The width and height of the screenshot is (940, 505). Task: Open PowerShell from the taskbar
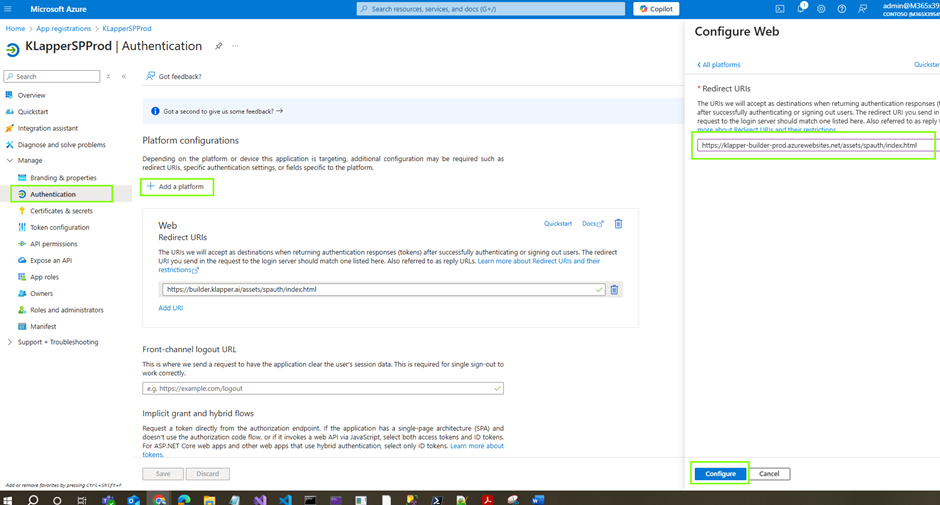click(436, 500)
